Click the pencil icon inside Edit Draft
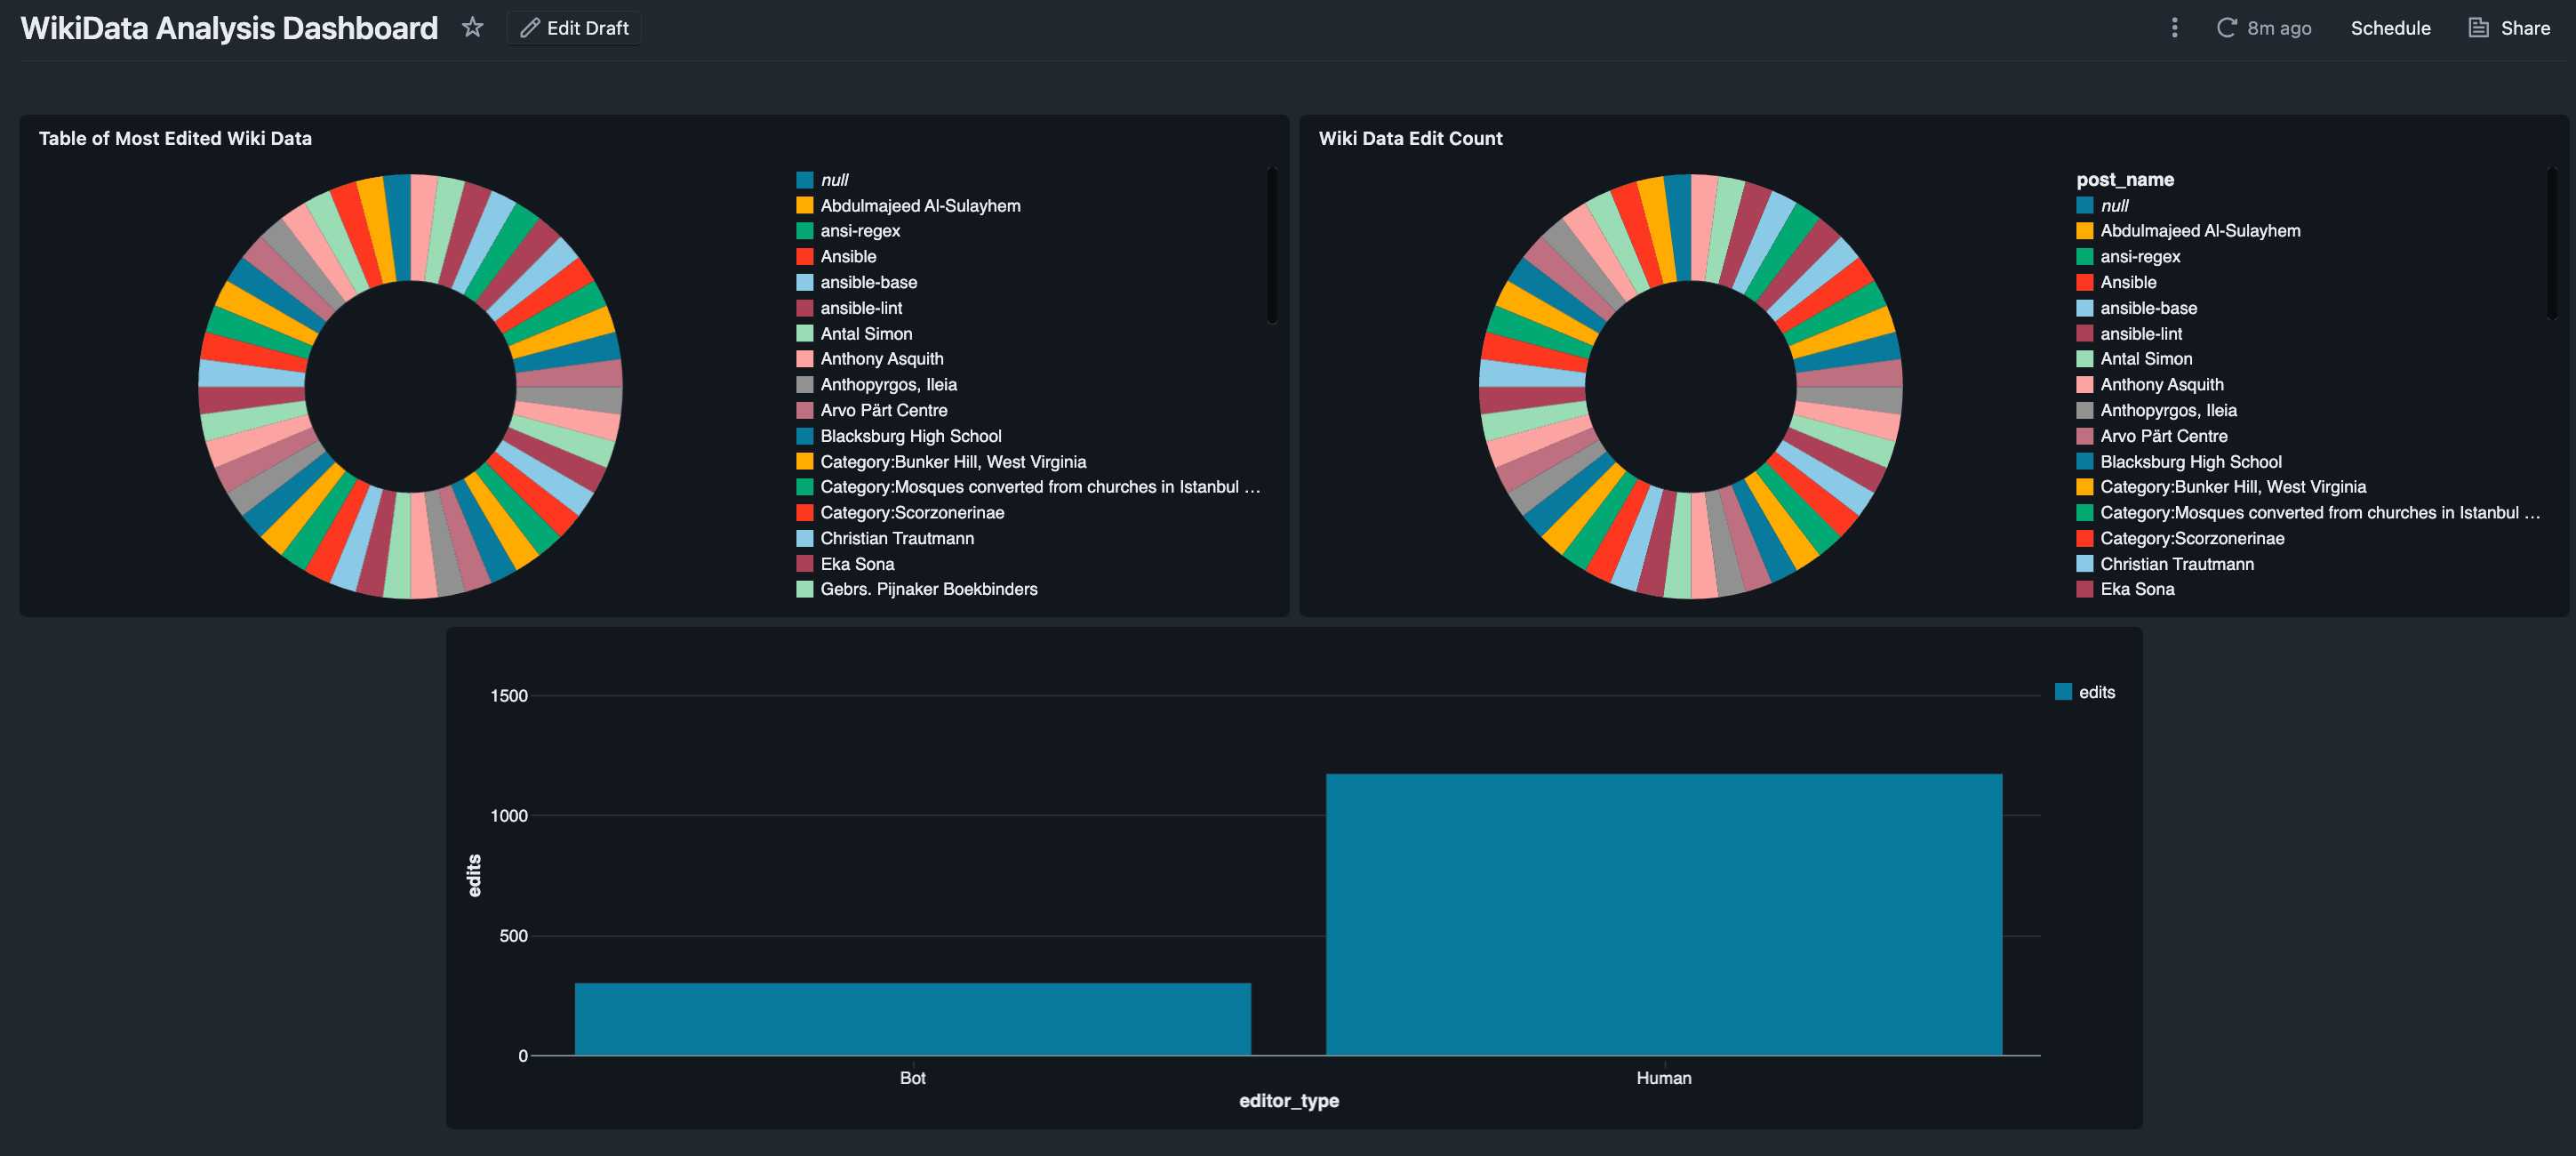The image size is (2576, 1156). (532, 28)
